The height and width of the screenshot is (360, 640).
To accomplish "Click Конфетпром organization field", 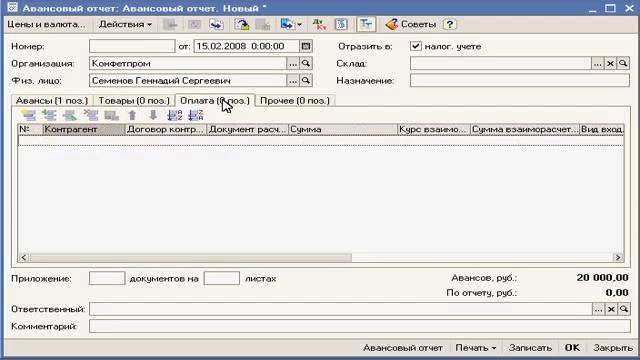I will pyautogui.click(x=188, y=63).
